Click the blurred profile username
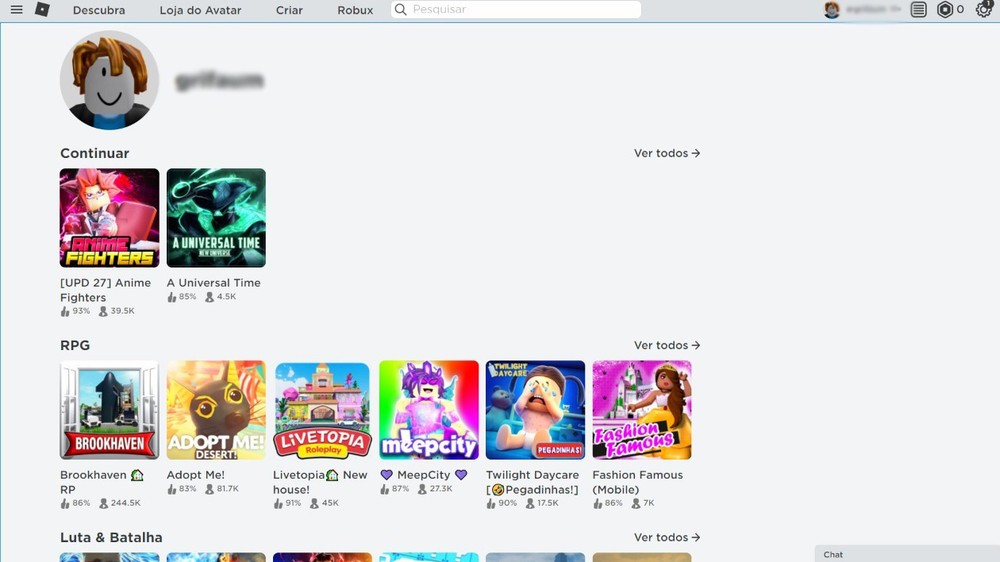Viewport: 1000px width, 562px height. click(x=219, y=81)
